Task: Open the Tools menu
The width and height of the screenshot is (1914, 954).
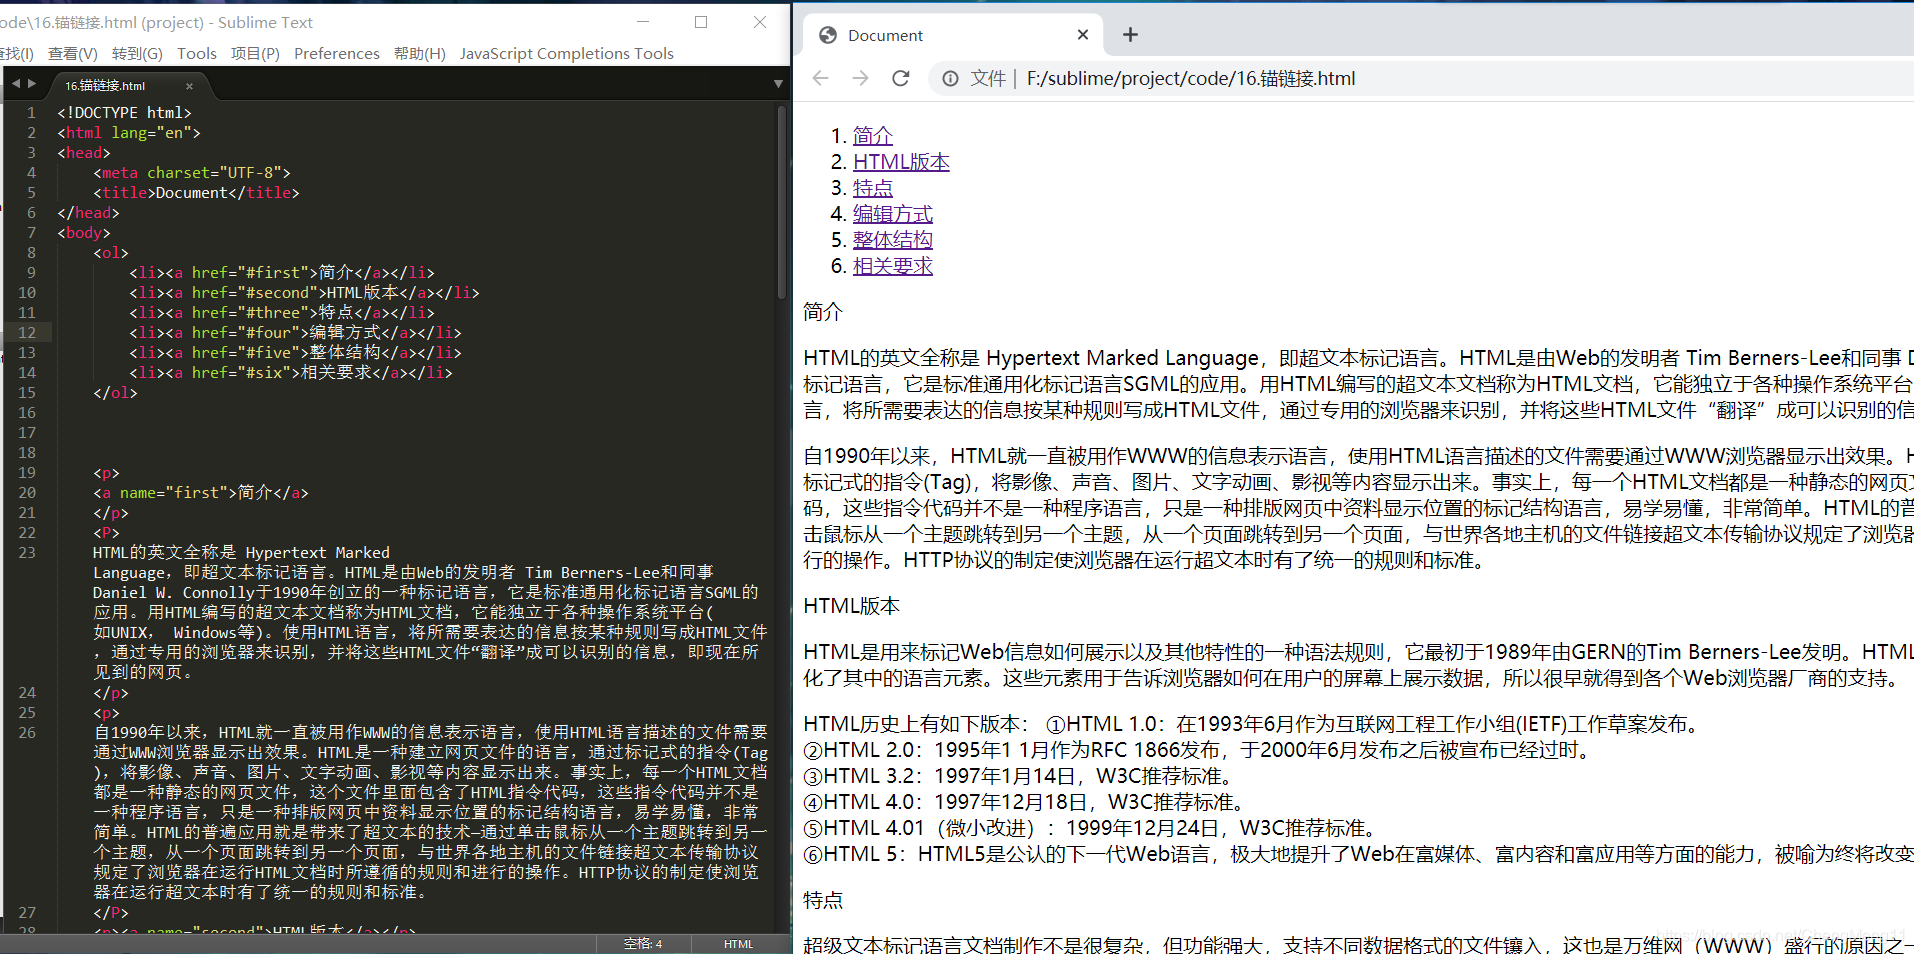Action: 196,53
